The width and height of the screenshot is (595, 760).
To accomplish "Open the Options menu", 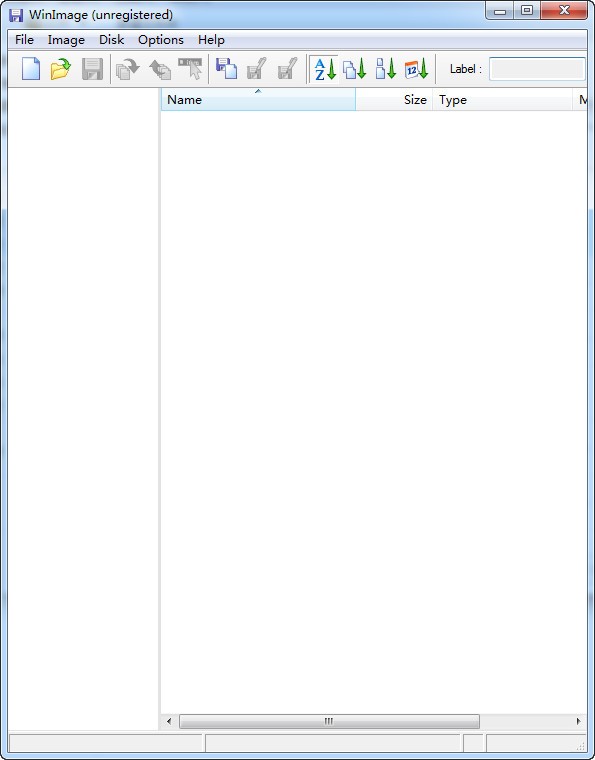I will tap(161, 40).
